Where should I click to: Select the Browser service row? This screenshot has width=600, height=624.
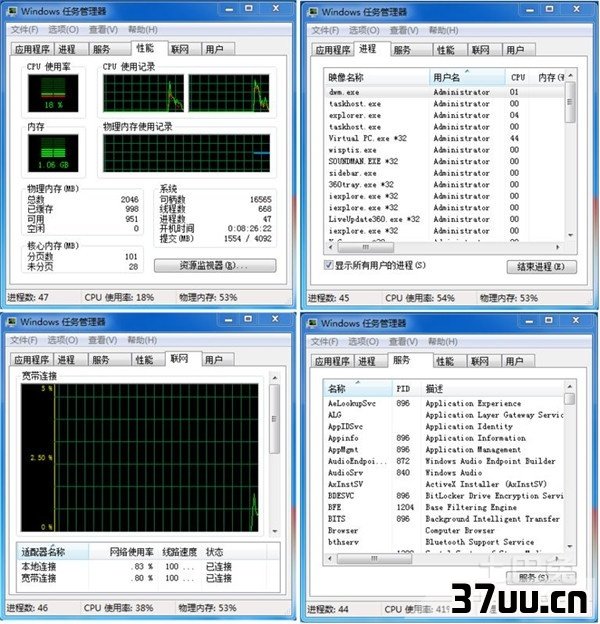click(x=444, y=530)
